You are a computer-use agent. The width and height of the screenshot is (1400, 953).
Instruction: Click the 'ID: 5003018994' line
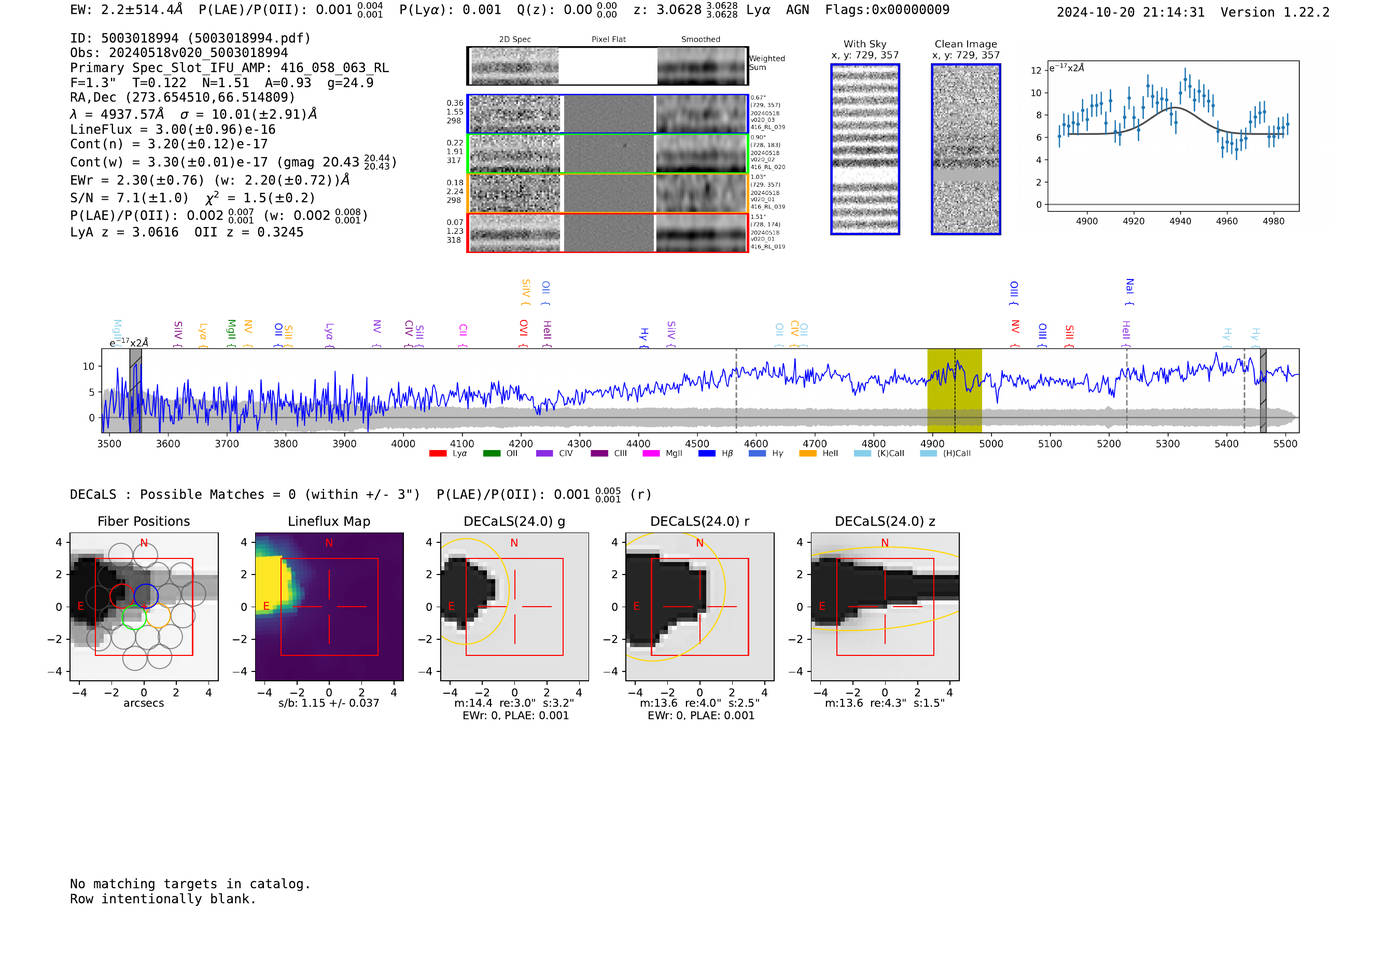point(190,38)
